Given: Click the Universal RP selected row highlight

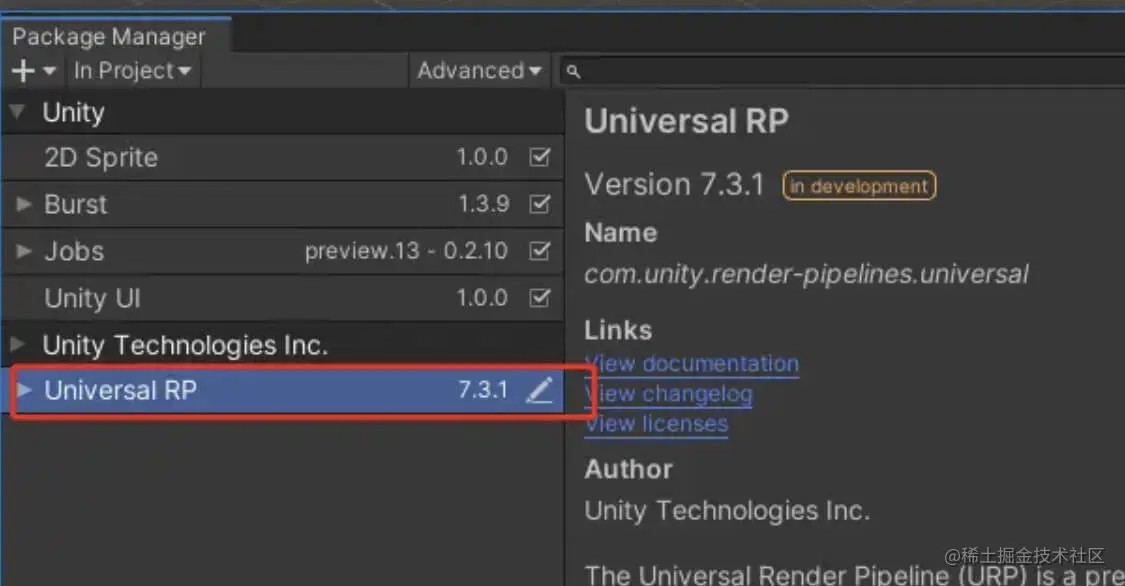Looking at the screenshot, I should click(280, 390).
